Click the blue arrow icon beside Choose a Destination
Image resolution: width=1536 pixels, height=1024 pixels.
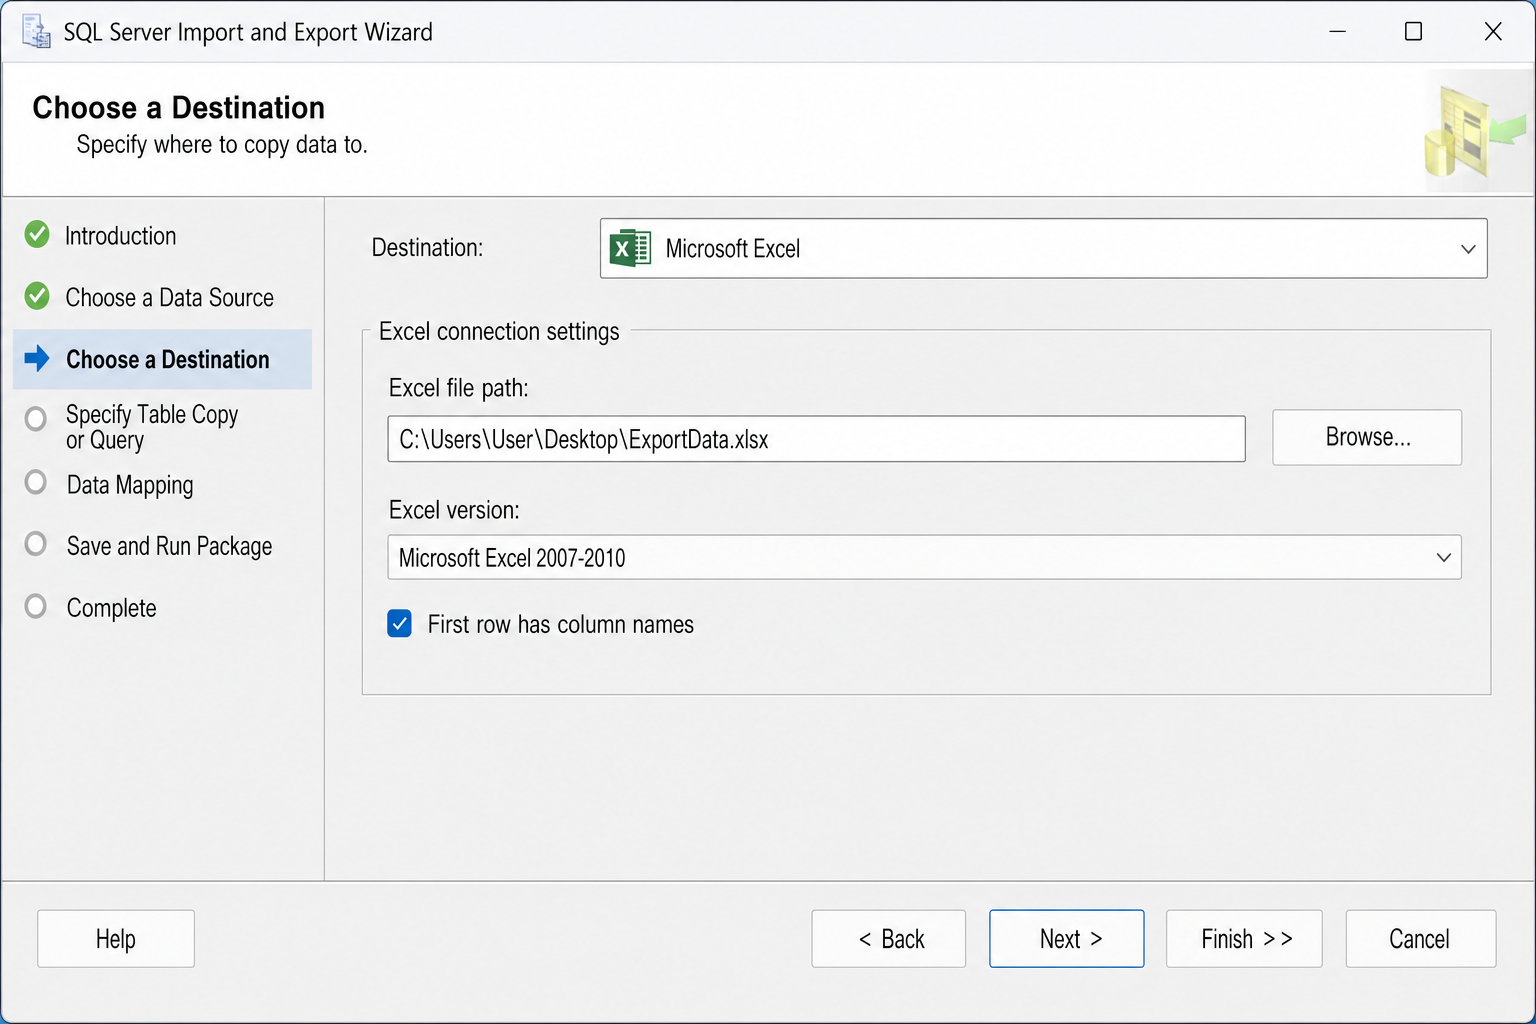click(37, 358)
